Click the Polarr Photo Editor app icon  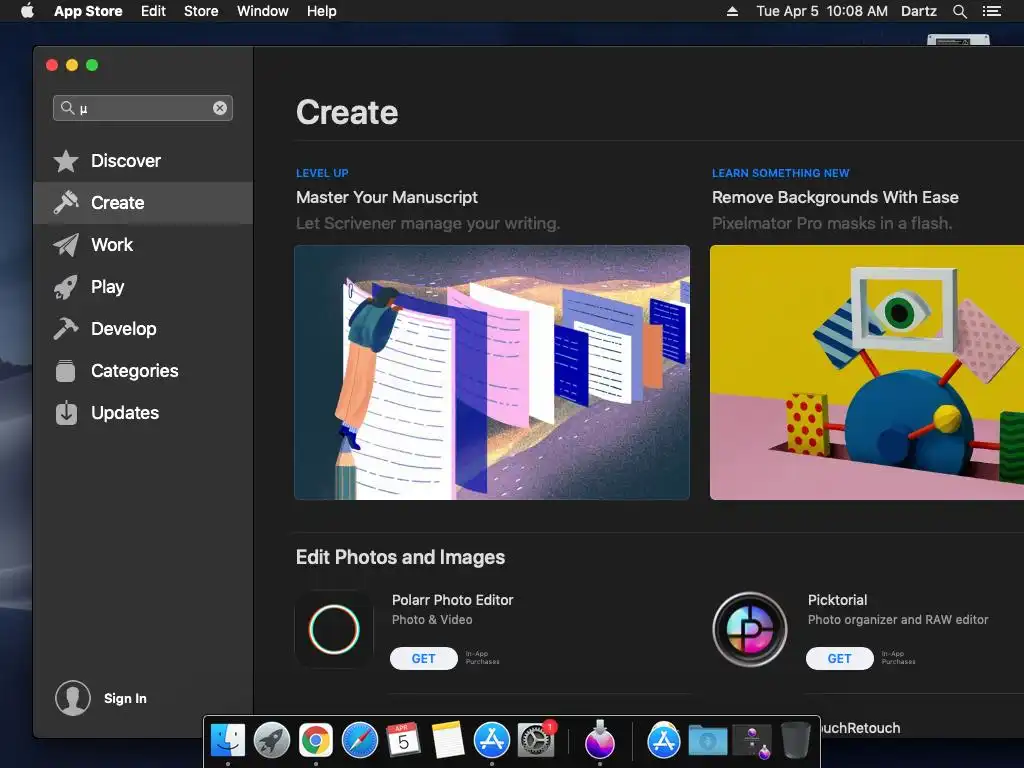pos(334,630)
